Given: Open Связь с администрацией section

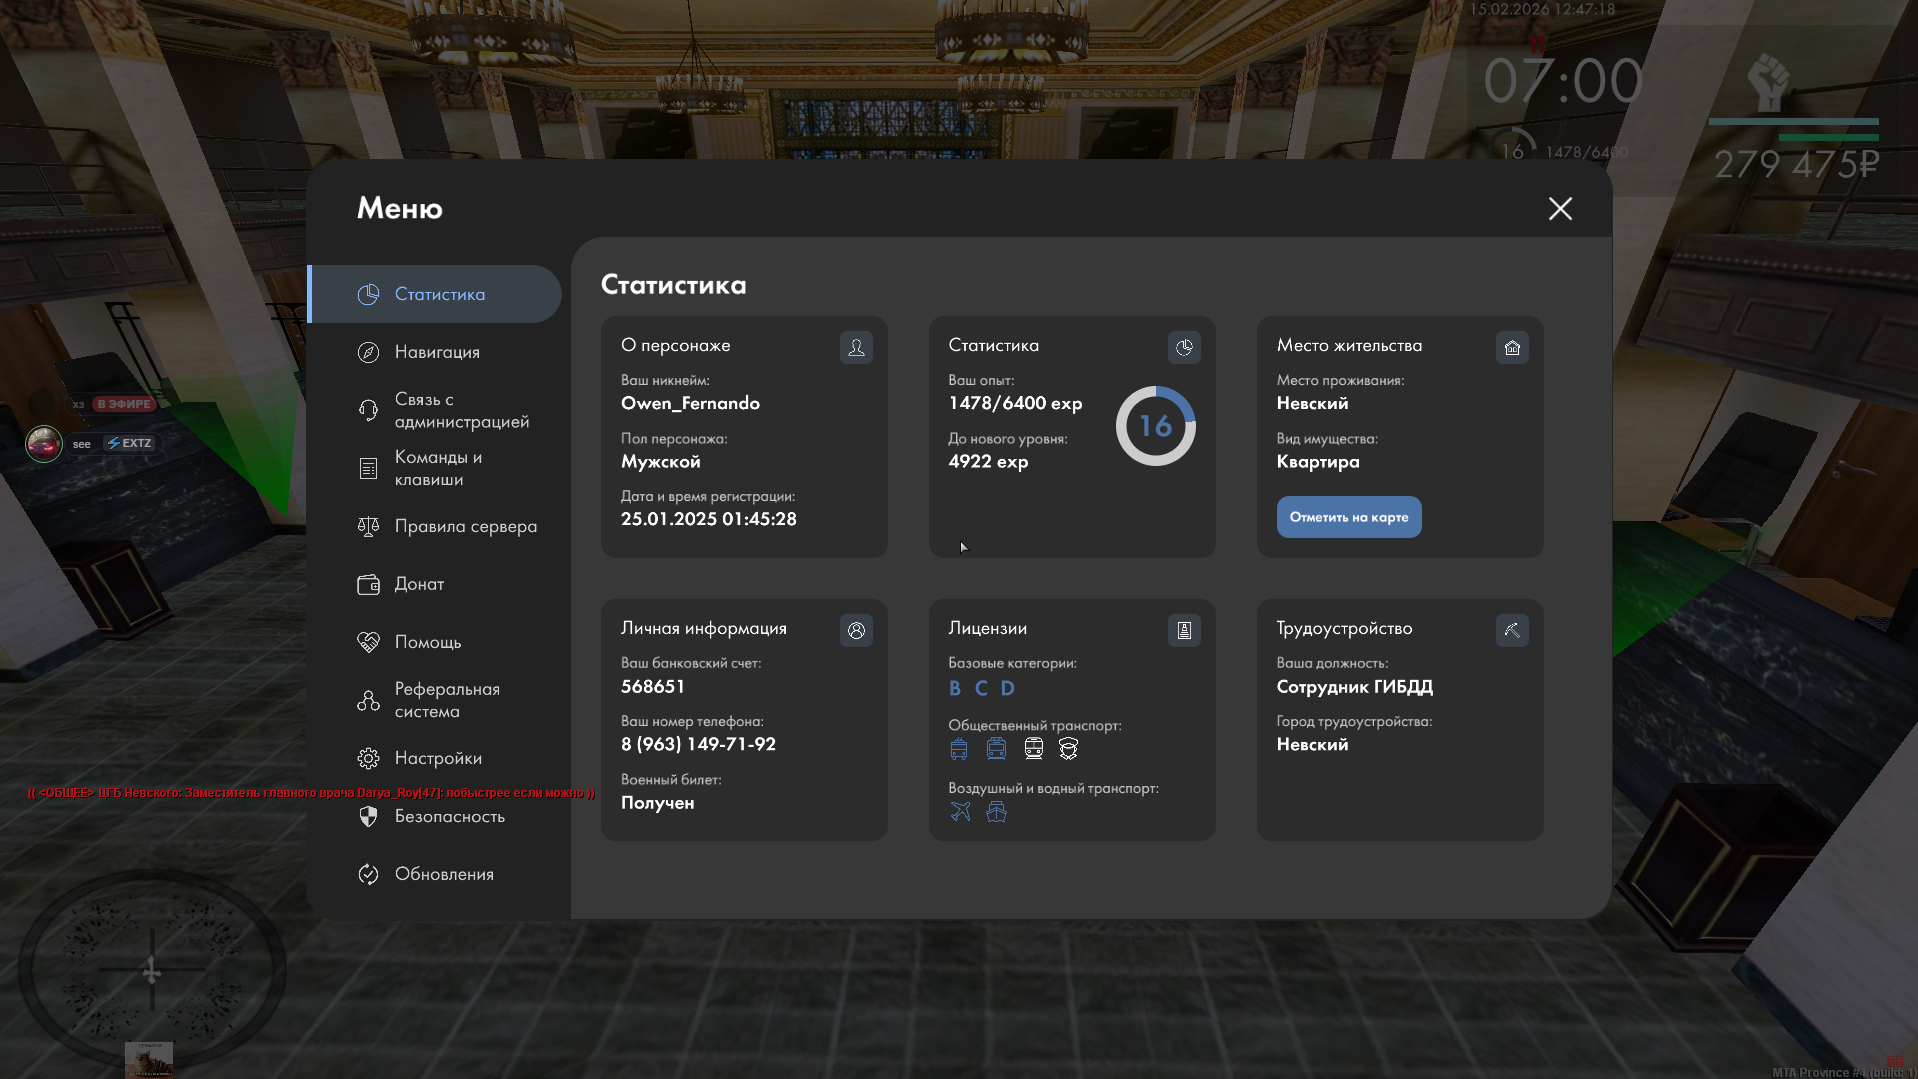Looking at the screenshot, I should (461, 410).
